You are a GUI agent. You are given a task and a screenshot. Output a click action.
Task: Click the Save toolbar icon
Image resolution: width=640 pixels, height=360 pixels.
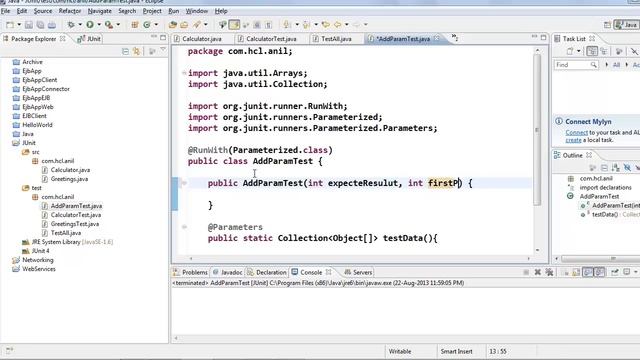tap(29, 24)
